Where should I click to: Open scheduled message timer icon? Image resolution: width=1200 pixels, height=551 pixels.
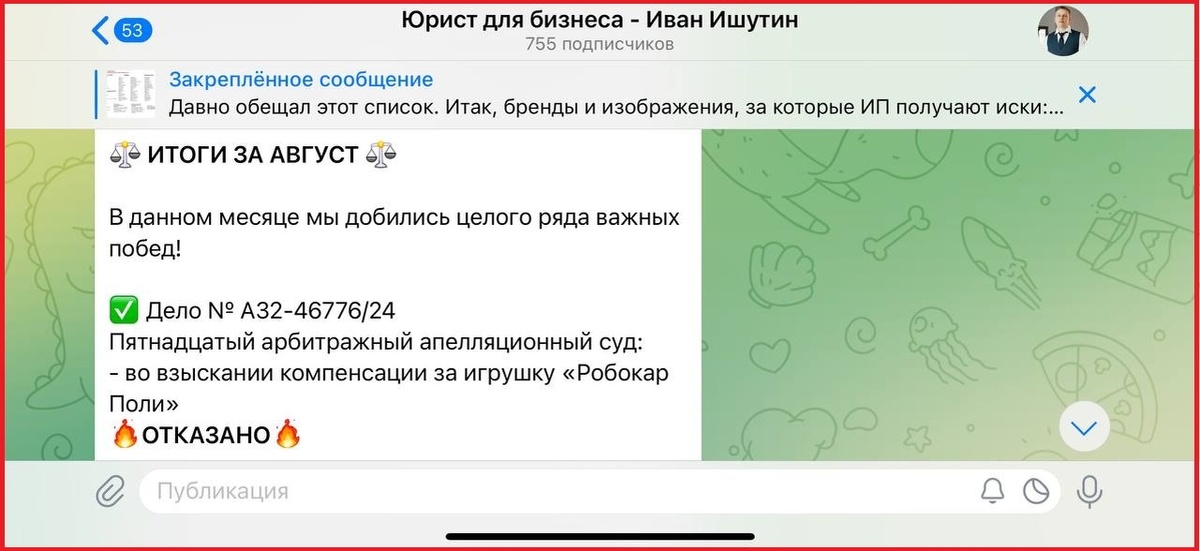pyautogui.click(x=1035, y=491)
